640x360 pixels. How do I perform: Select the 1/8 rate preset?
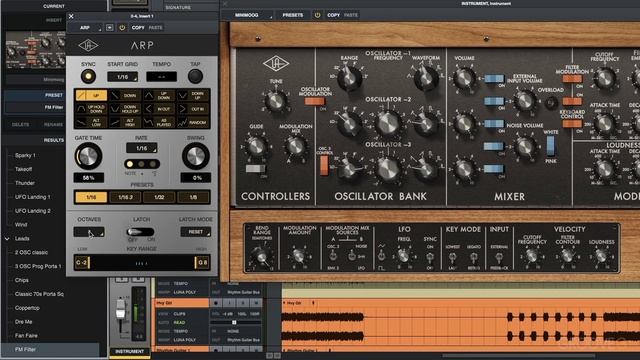(193, 197)
